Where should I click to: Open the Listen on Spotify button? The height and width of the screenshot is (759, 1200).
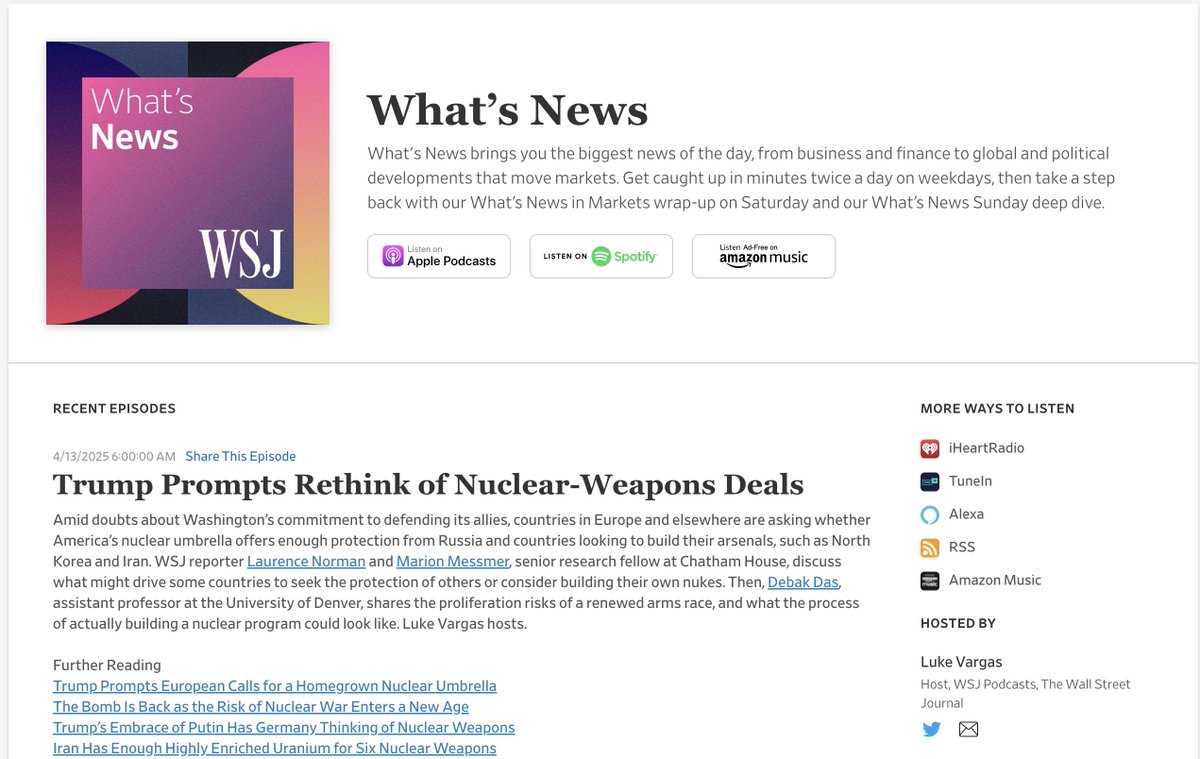601,256
